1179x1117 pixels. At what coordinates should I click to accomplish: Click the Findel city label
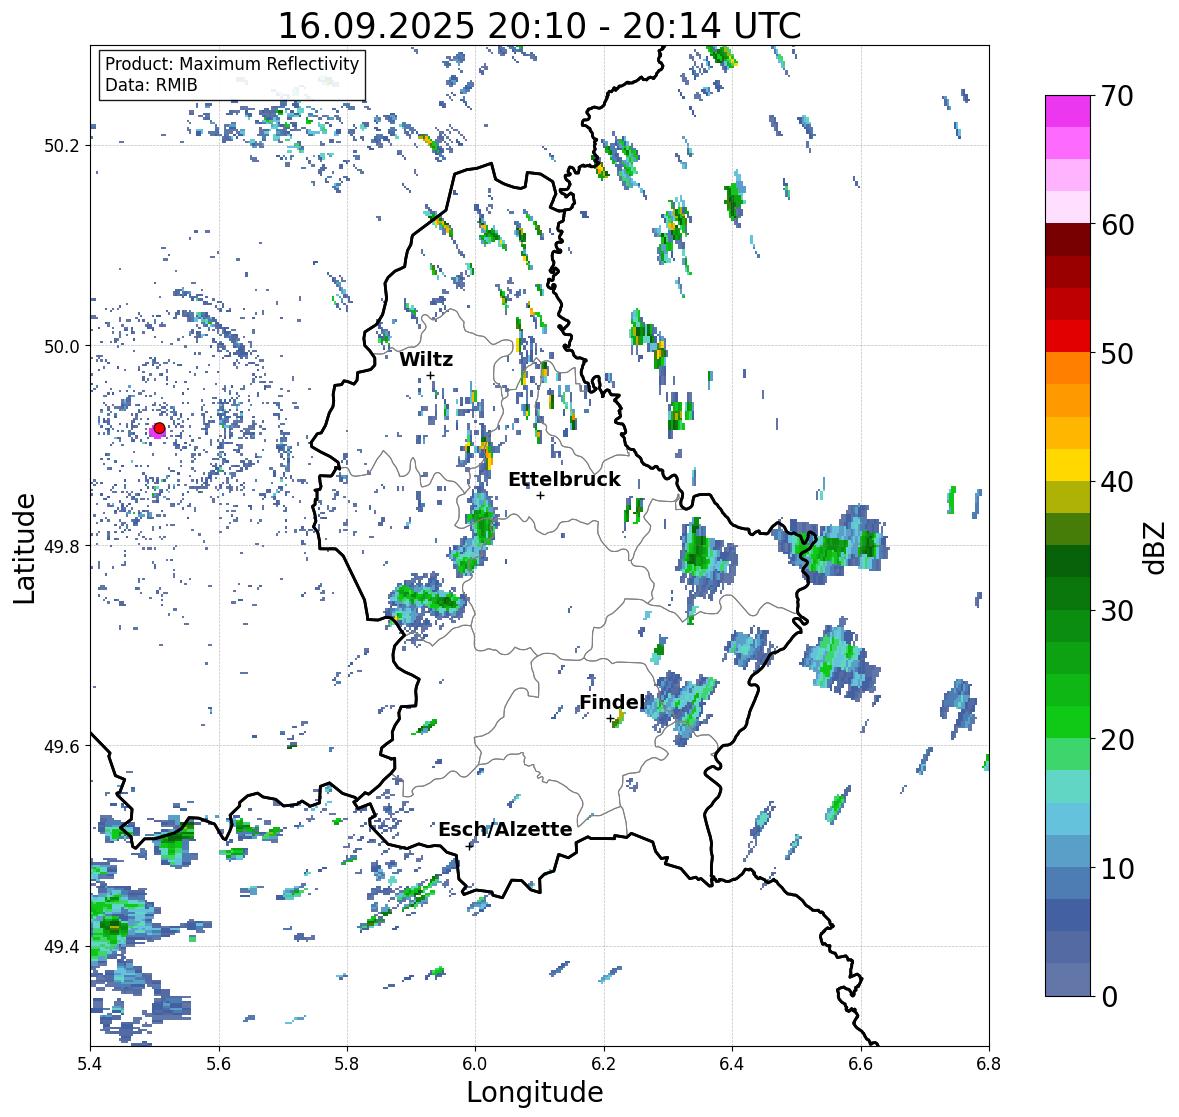(x=612, y=702)
